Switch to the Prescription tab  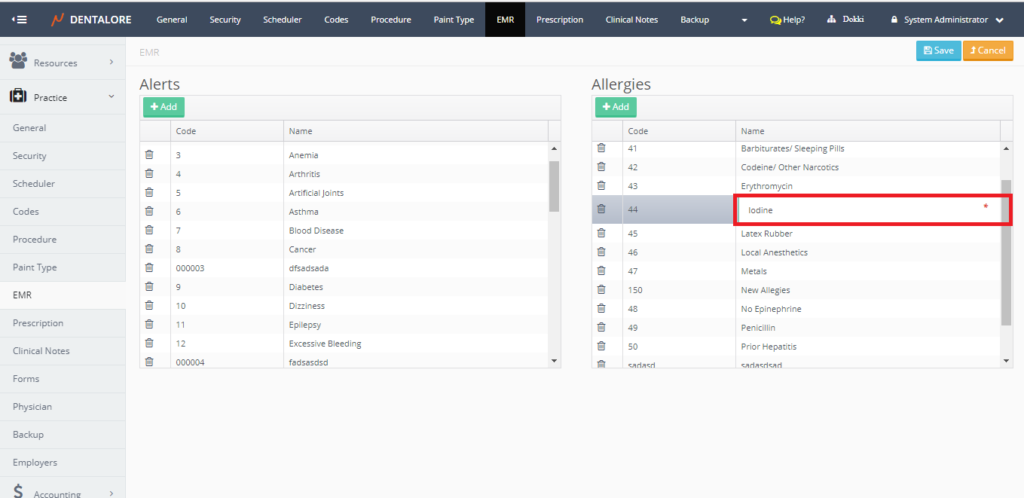(559, 19)
